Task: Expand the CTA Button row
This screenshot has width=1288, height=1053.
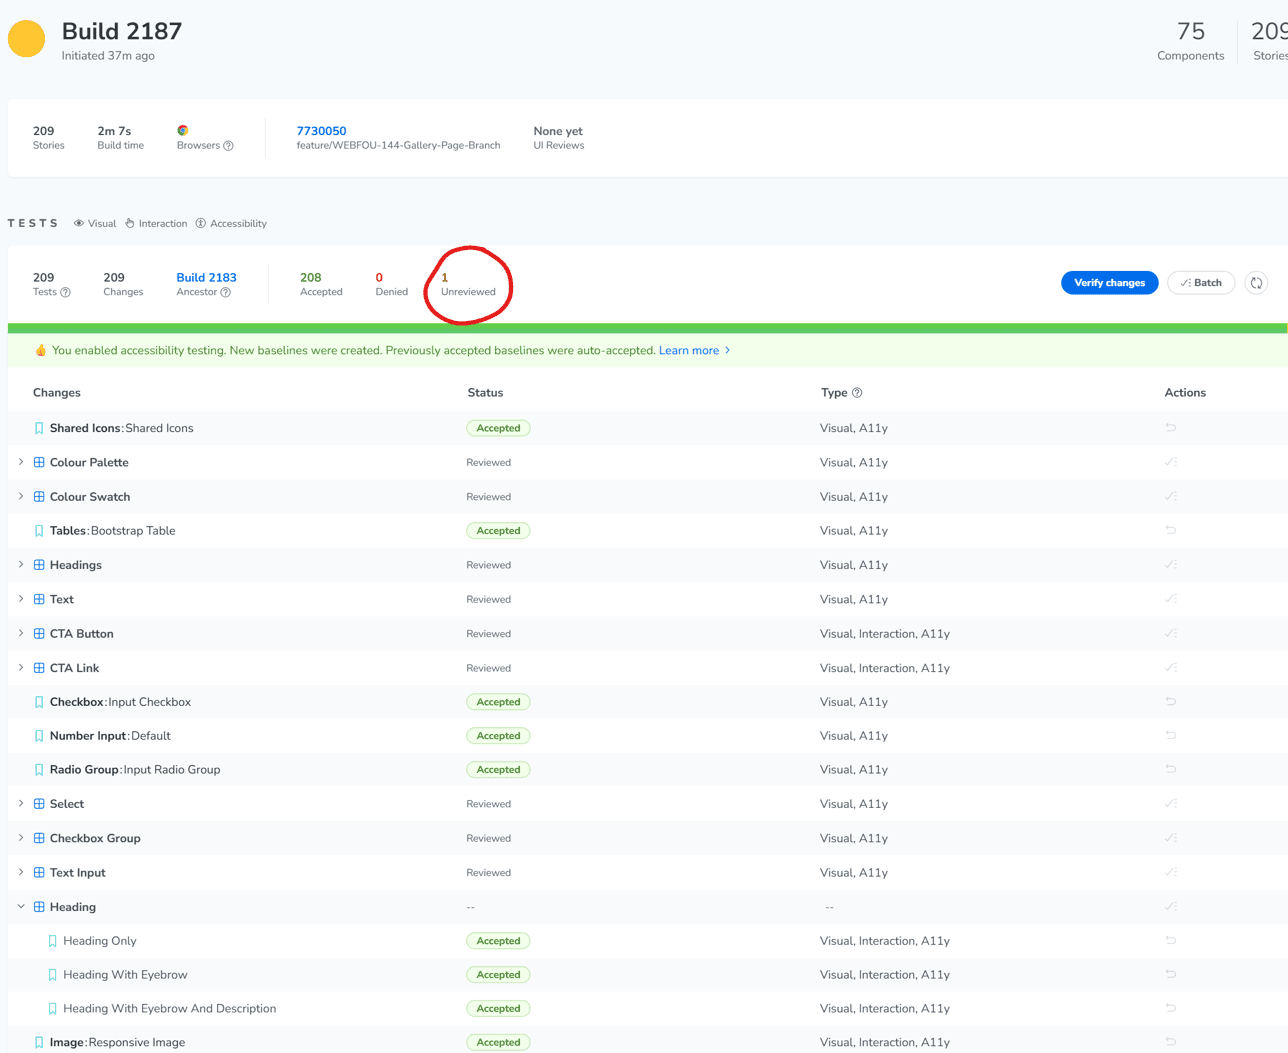Action: point(21,633)
